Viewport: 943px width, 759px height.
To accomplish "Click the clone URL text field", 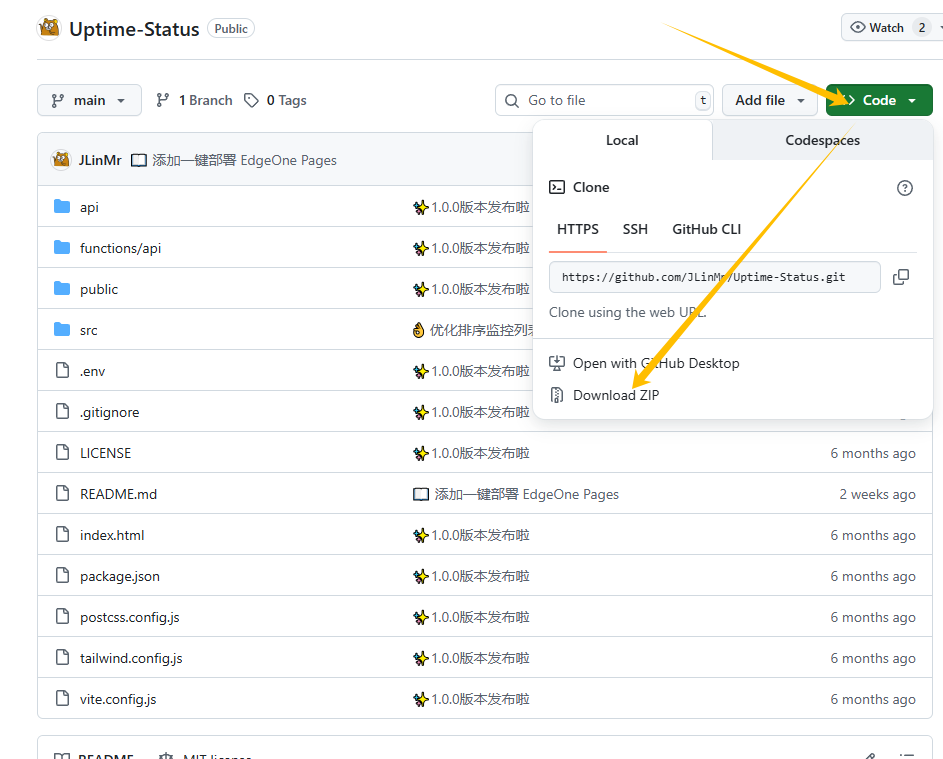I will click(714, 277).
